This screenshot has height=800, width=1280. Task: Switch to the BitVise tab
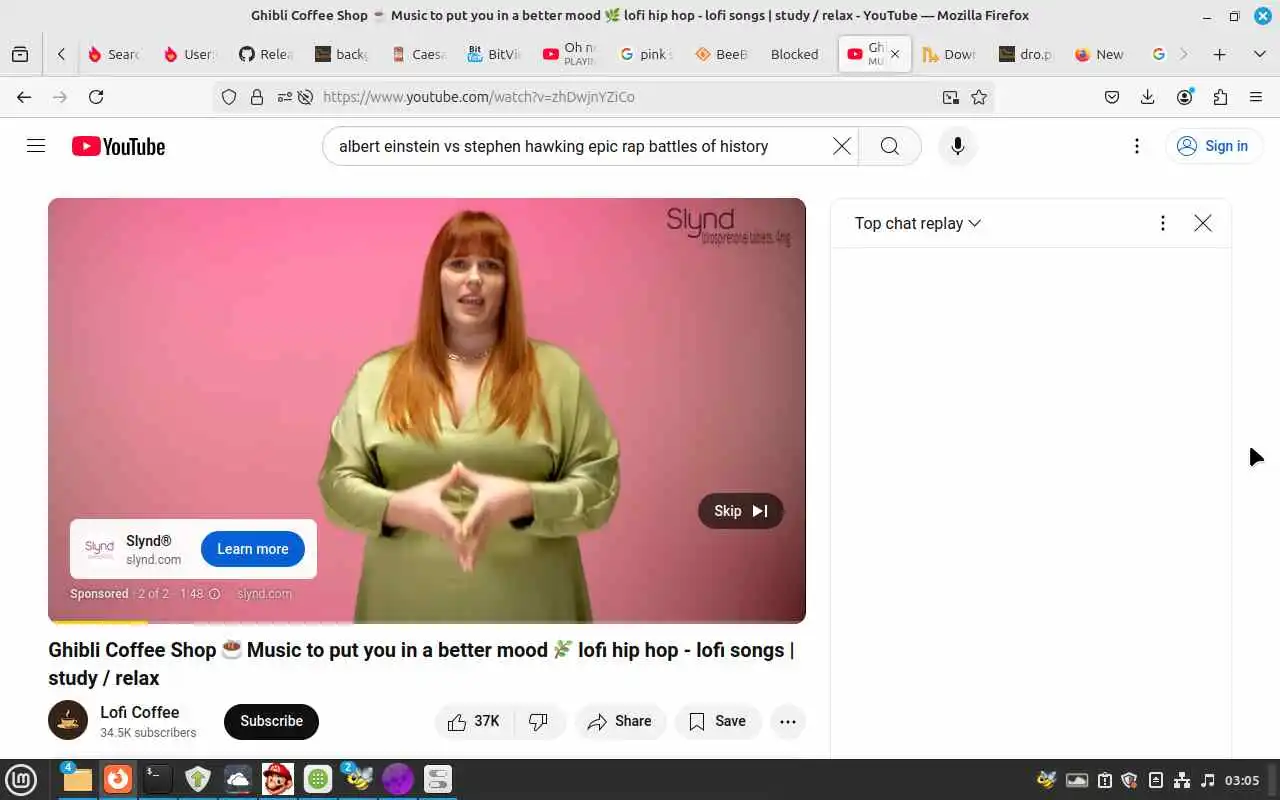(x=496, y=55)
